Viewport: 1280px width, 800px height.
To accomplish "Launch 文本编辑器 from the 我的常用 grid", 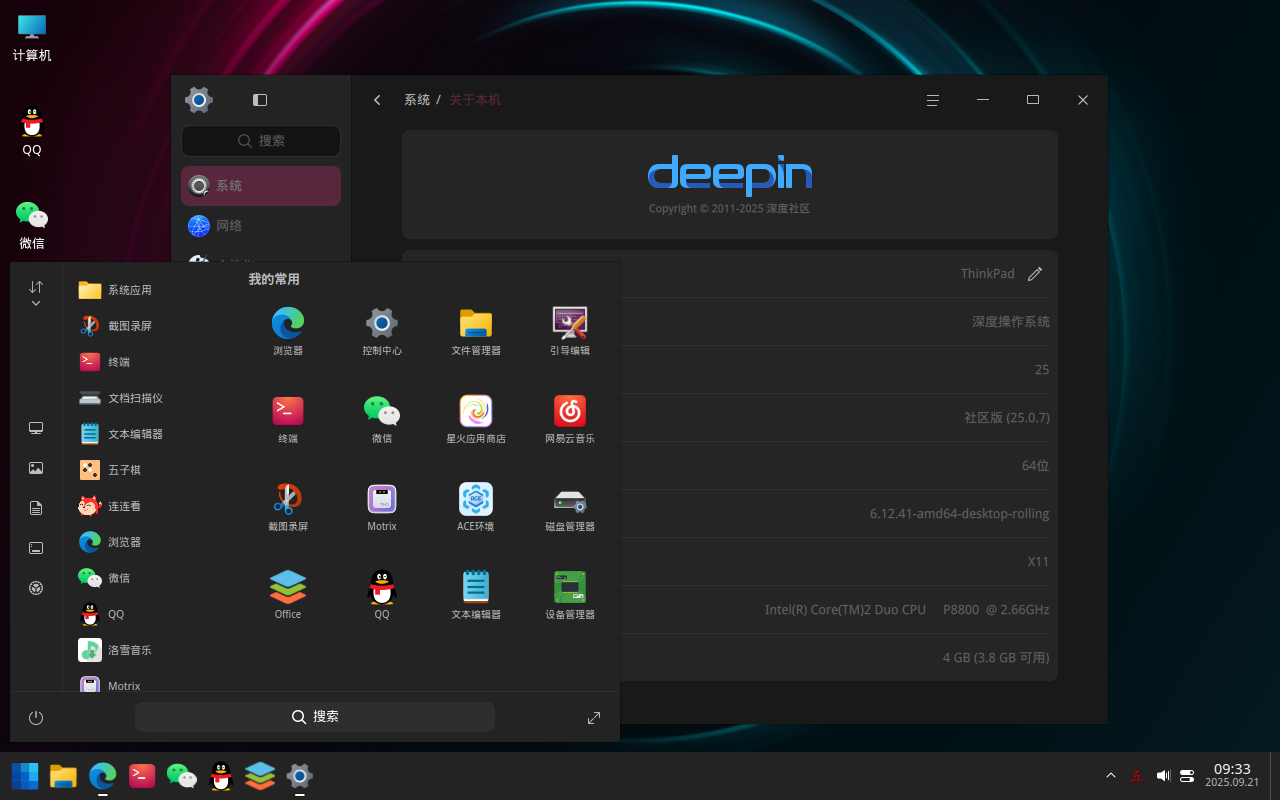I will point(476,595).
